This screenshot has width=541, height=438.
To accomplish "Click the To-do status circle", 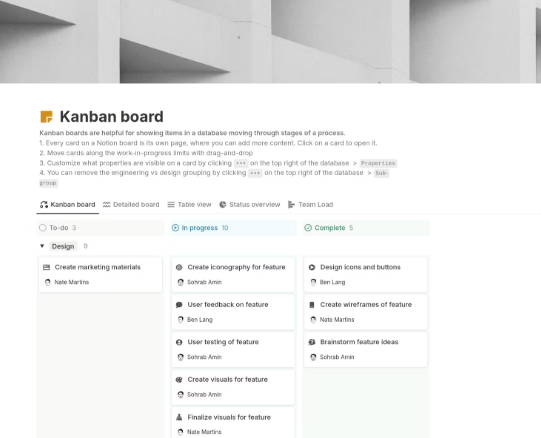I will (43, 228).
